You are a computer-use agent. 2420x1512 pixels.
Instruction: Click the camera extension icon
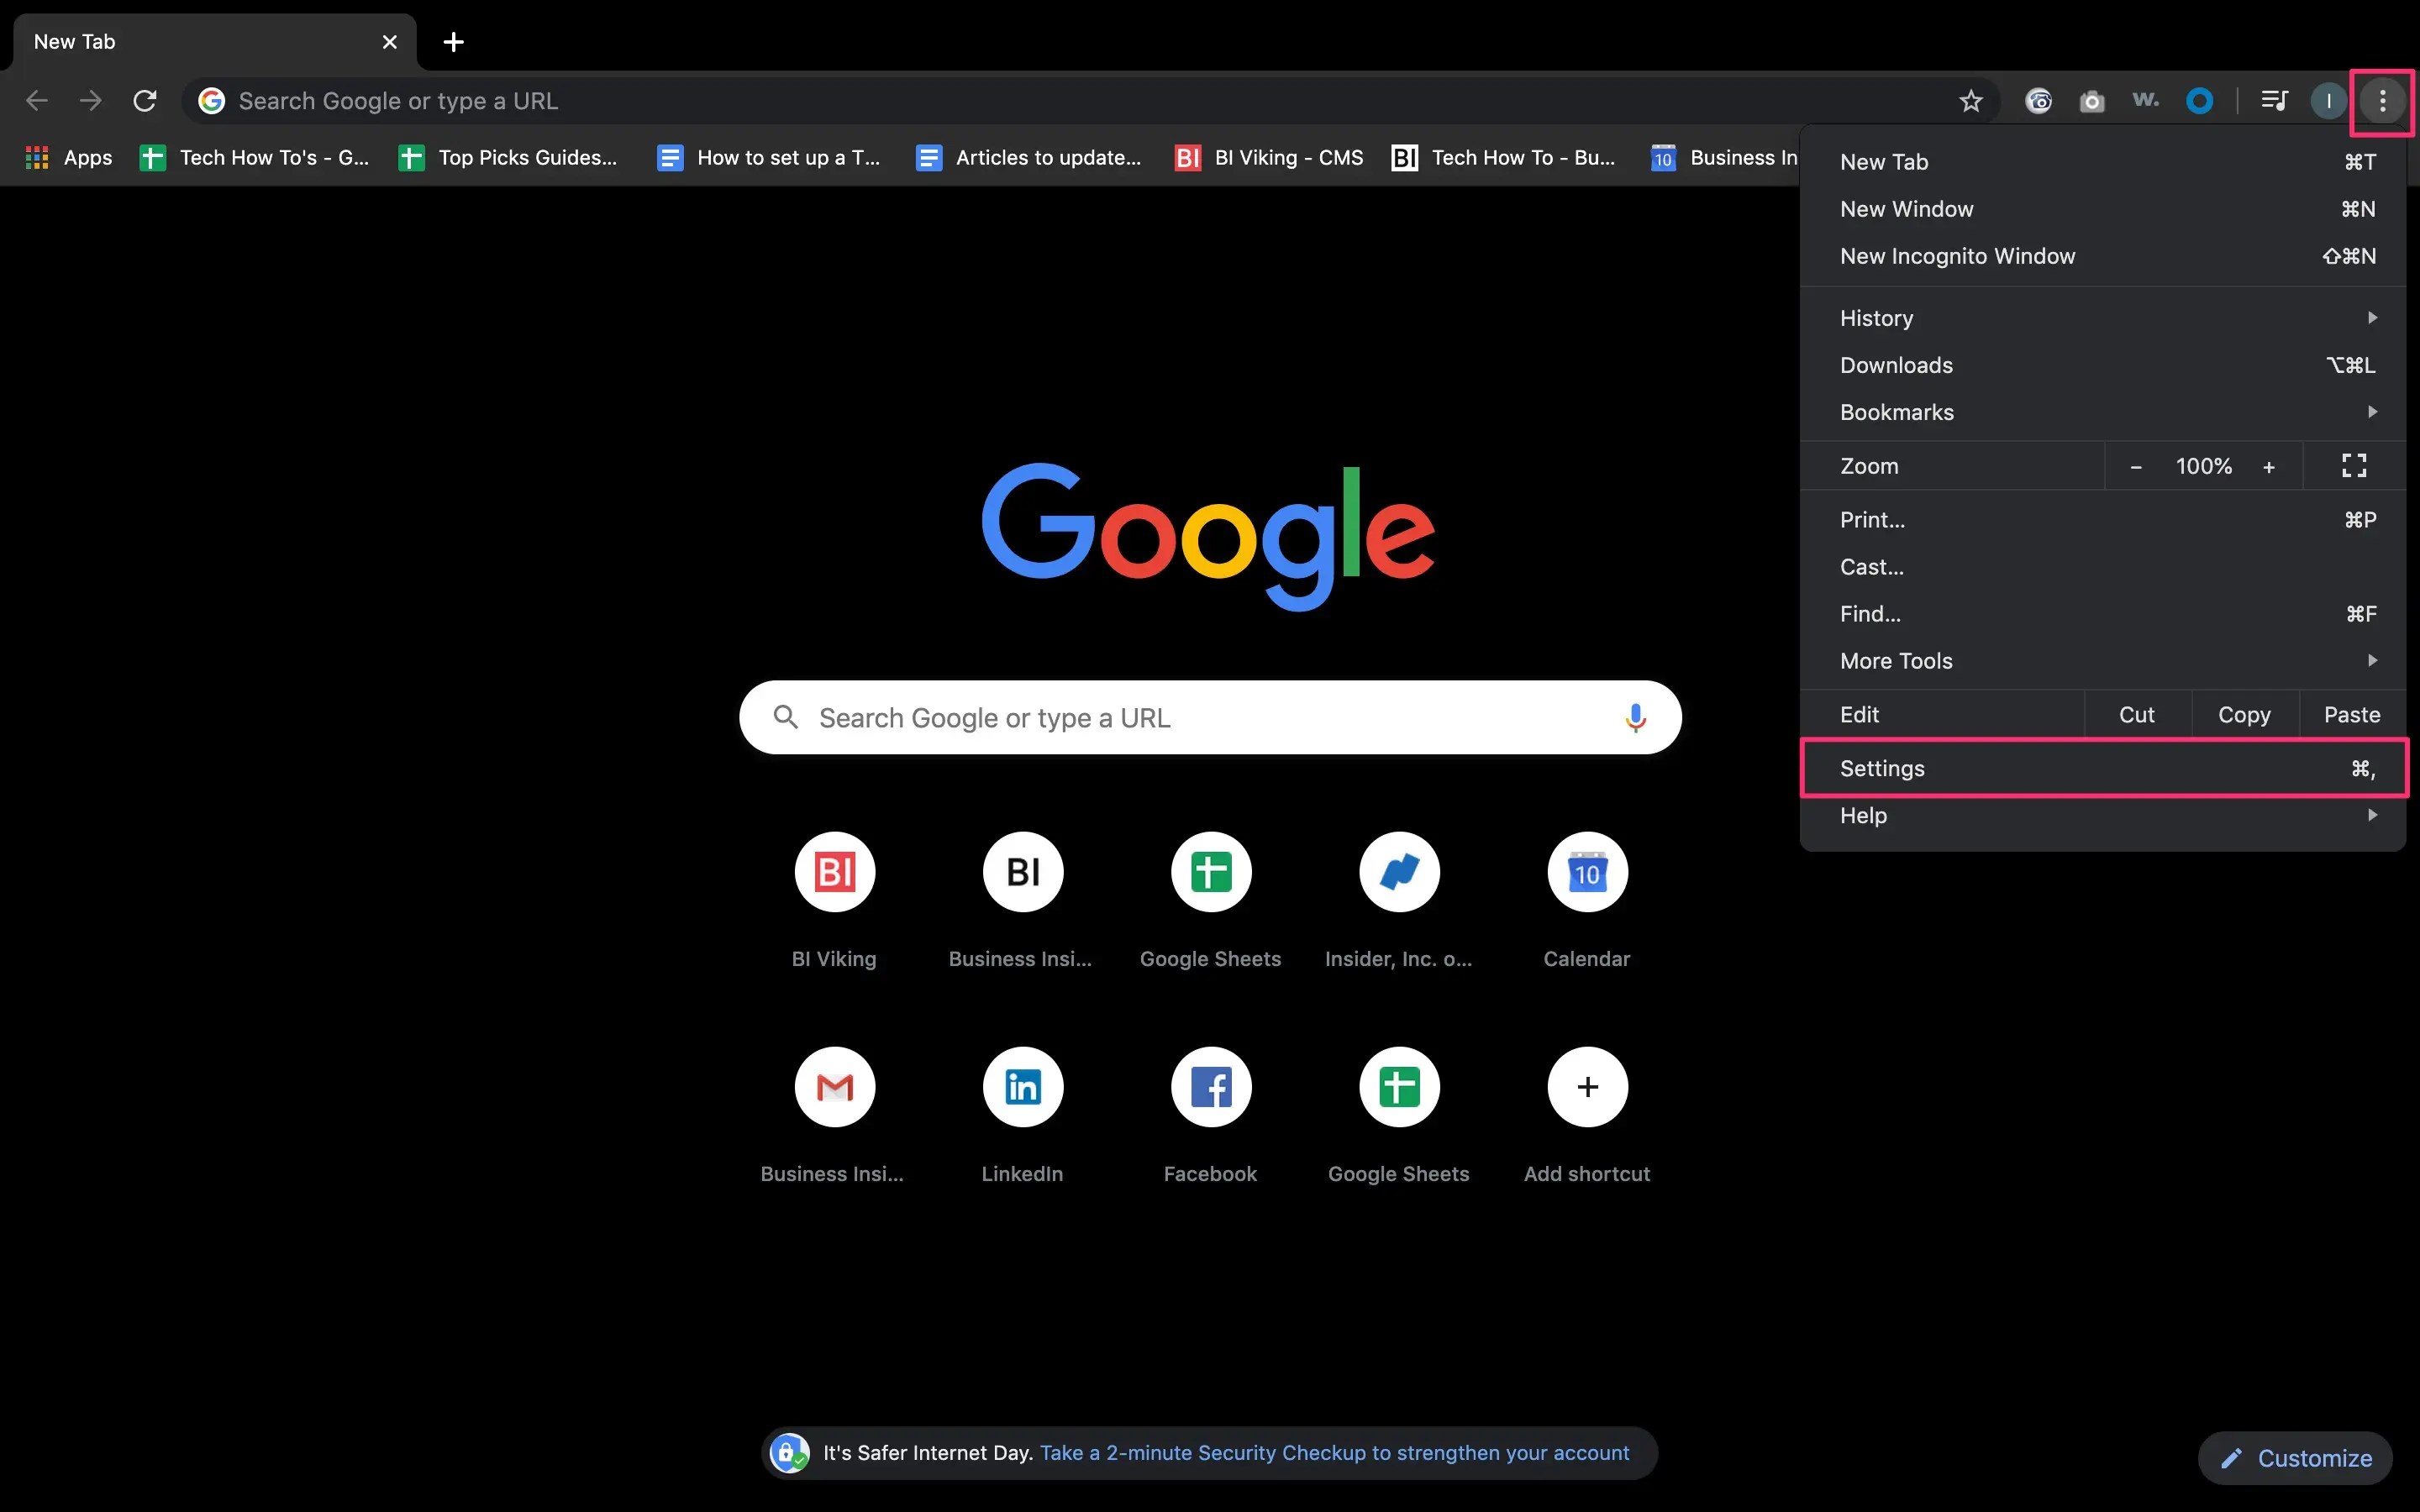tap(2092, 101)
